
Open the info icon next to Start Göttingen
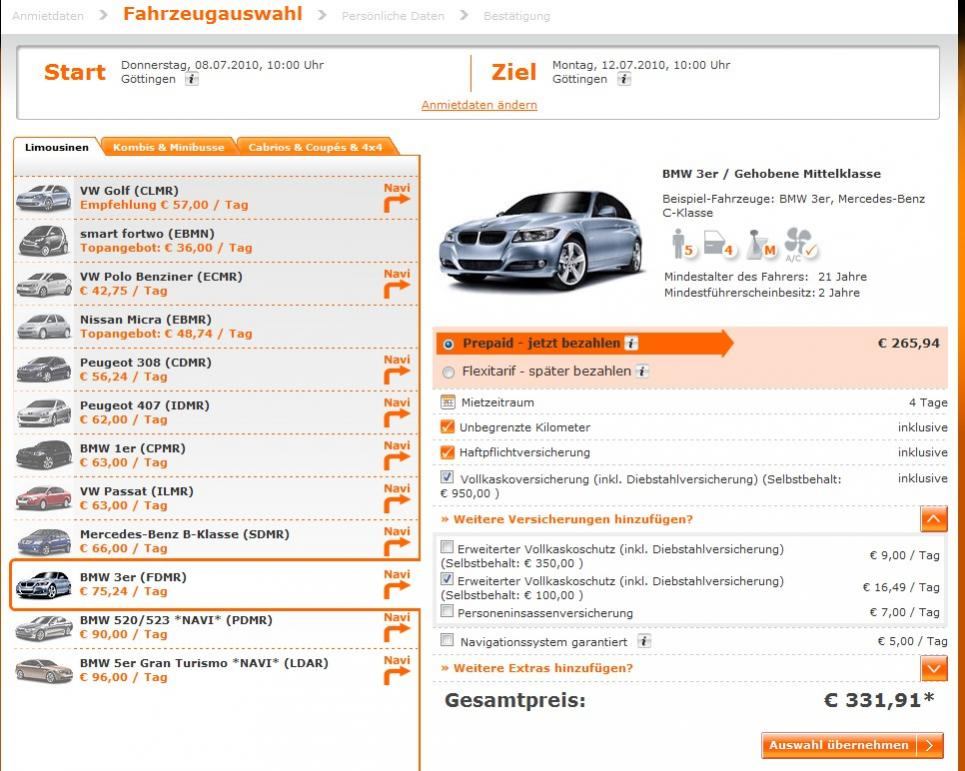(192, 79)
